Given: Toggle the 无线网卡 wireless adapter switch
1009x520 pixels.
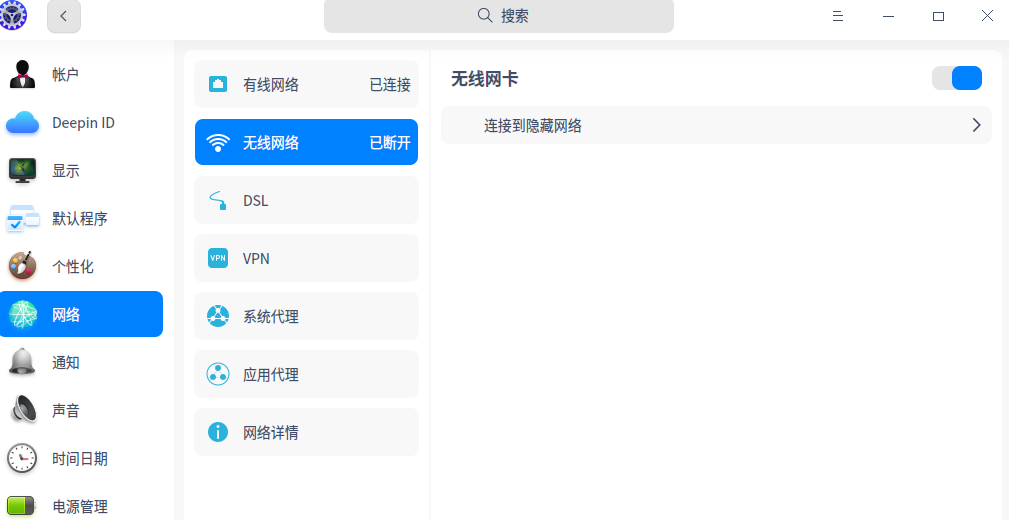Looking at the screenshot, I should click(957, 78).
